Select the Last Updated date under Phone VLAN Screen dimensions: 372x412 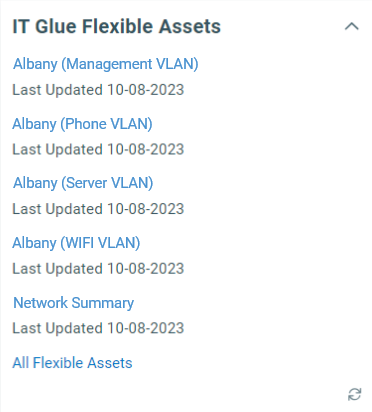tap(146, 149)
